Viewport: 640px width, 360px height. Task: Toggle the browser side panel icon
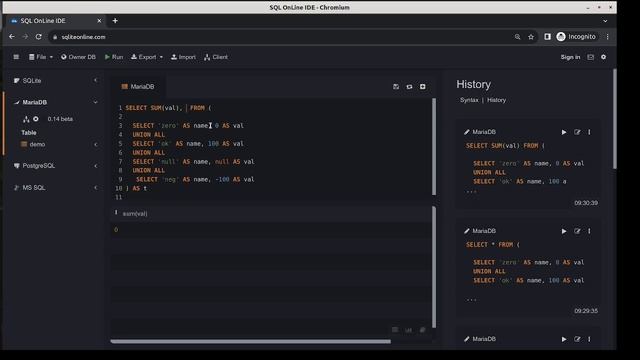tap(548, 37)
